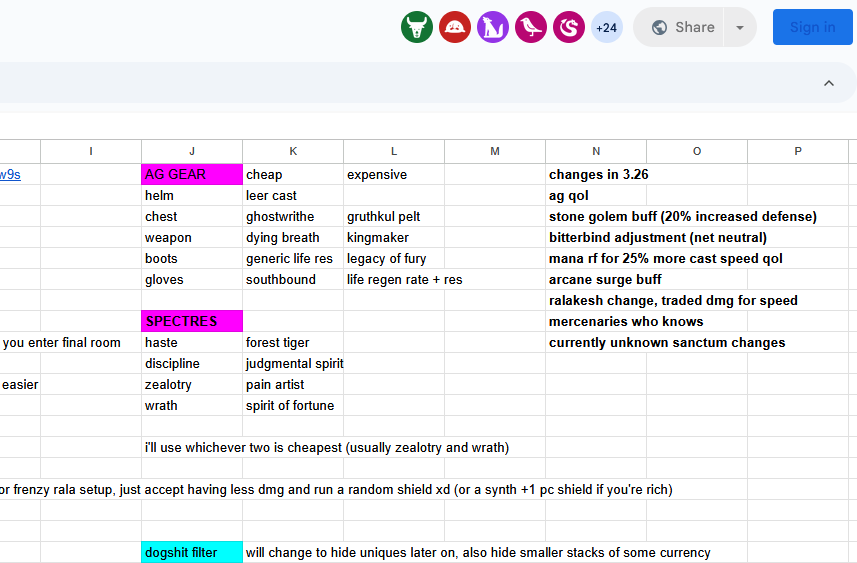Select the stone golem buff cell
This screenshot has width=857, height=563.
pyautogui.click(x=683, y=216)
